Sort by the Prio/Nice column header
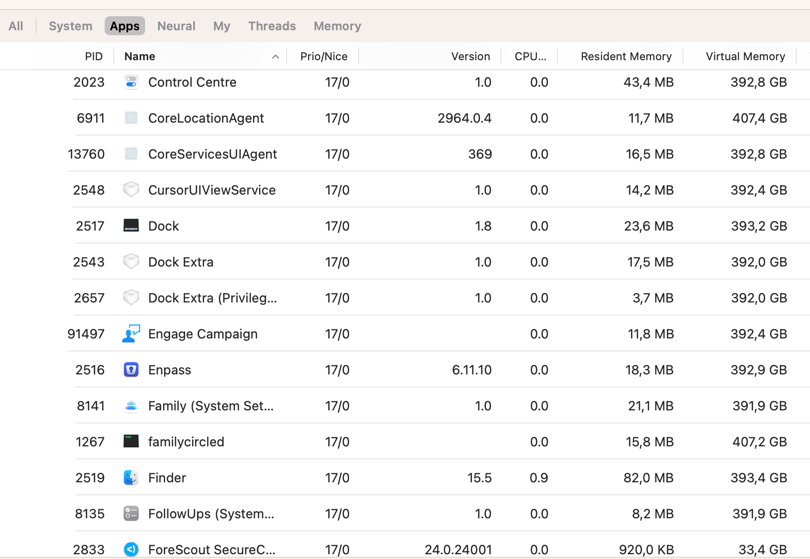The image size is (810, 559). (324, 56)
